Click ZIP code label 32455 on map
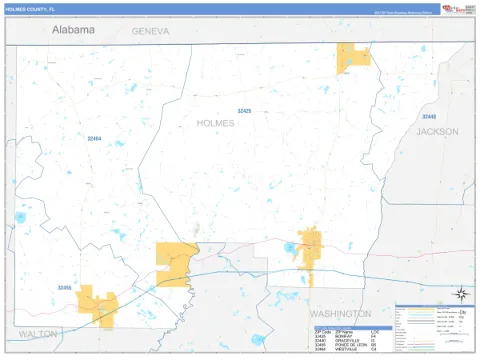This screenshot has width=480, height=360. (65, 288)
